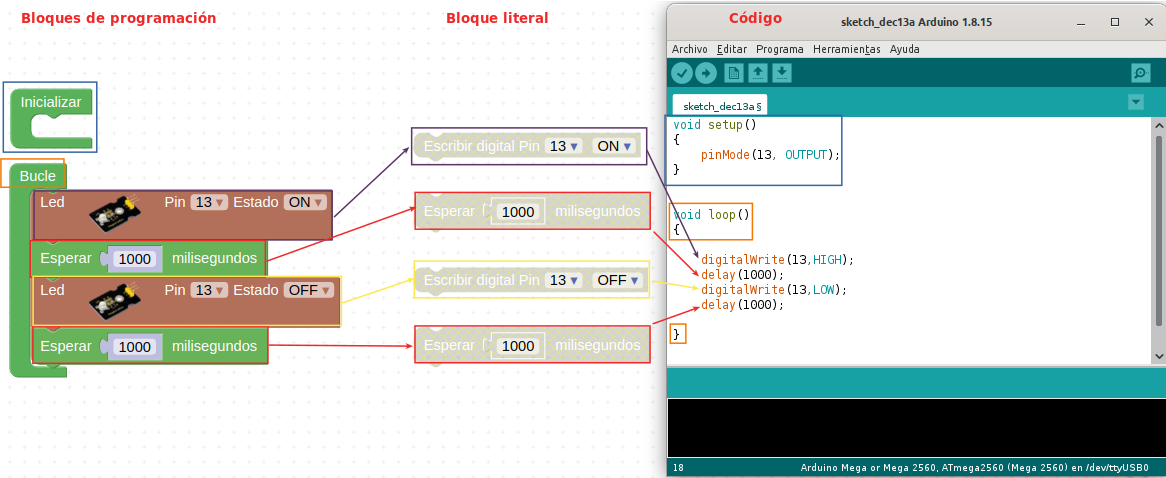Select the sketch_dec13a tab
This screenshot has width=1166, height=478.
pos(719,106)
